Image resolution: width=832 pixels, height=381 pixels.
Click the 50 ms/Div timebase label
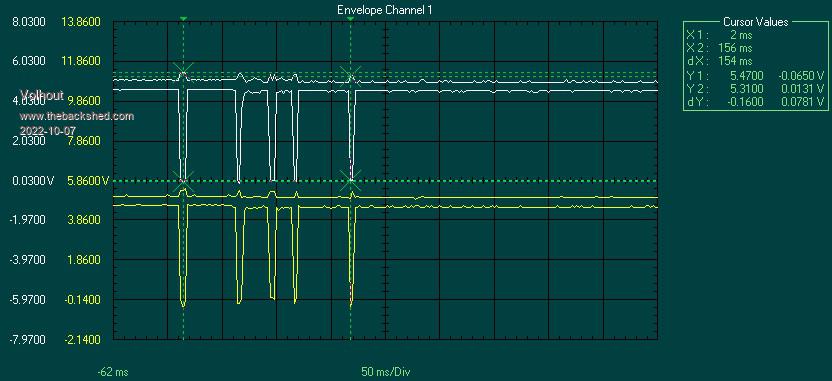(386, 372)
